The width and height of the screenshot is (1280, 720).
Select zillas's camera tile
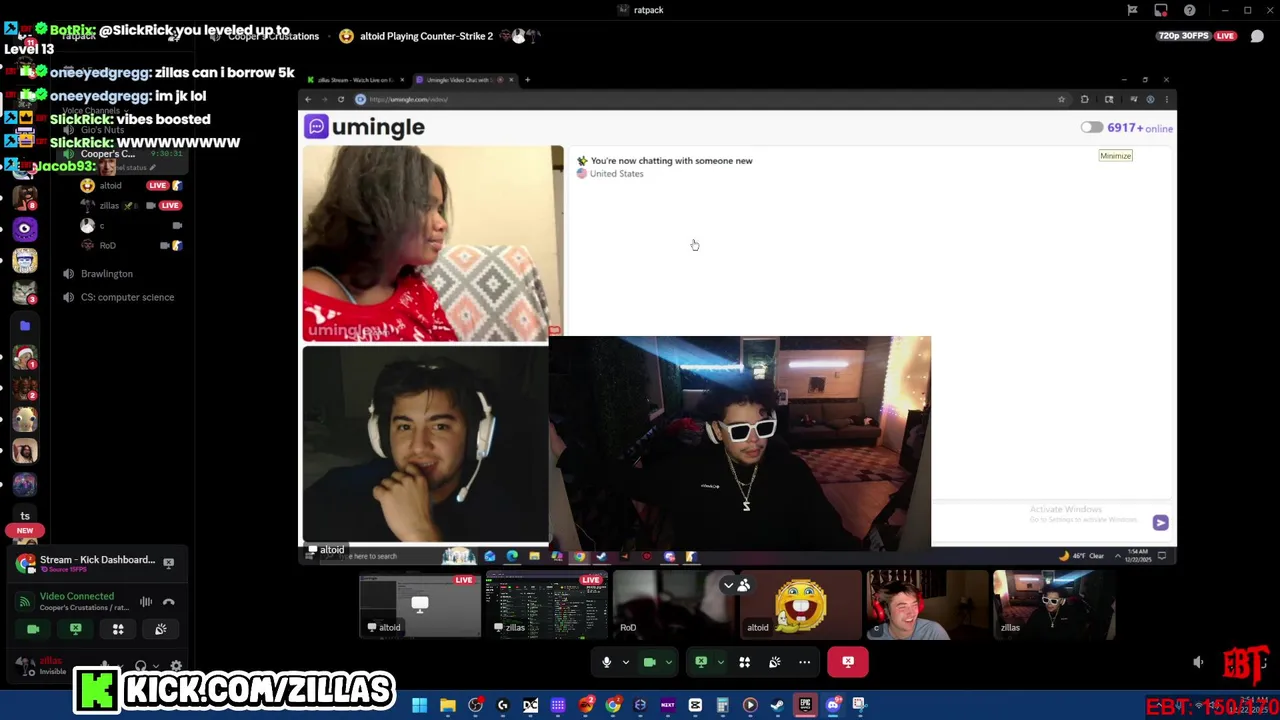1054,604
